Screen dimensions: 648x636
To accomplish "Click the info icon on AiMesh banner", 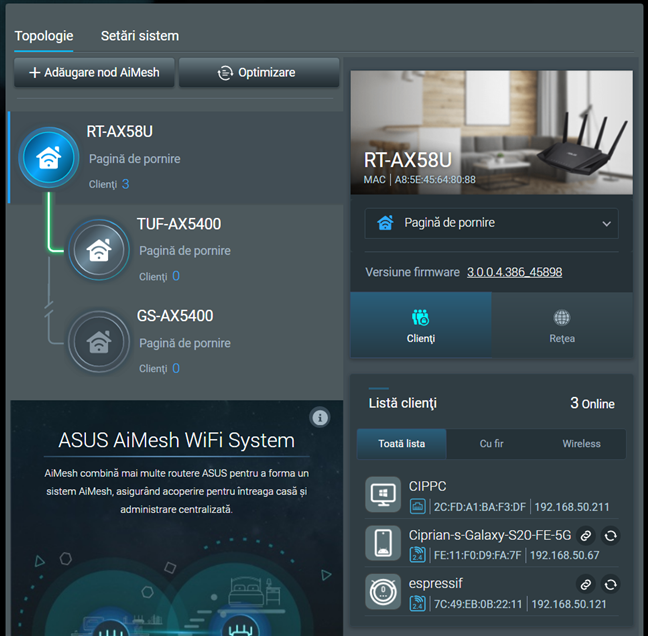I will pos(320,417).
